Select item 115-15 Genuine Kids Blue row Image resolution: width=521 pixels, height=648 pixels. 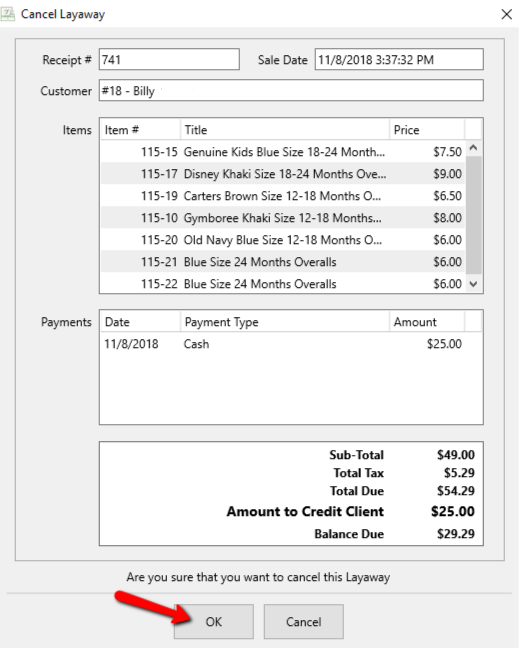tap(283, 152)
